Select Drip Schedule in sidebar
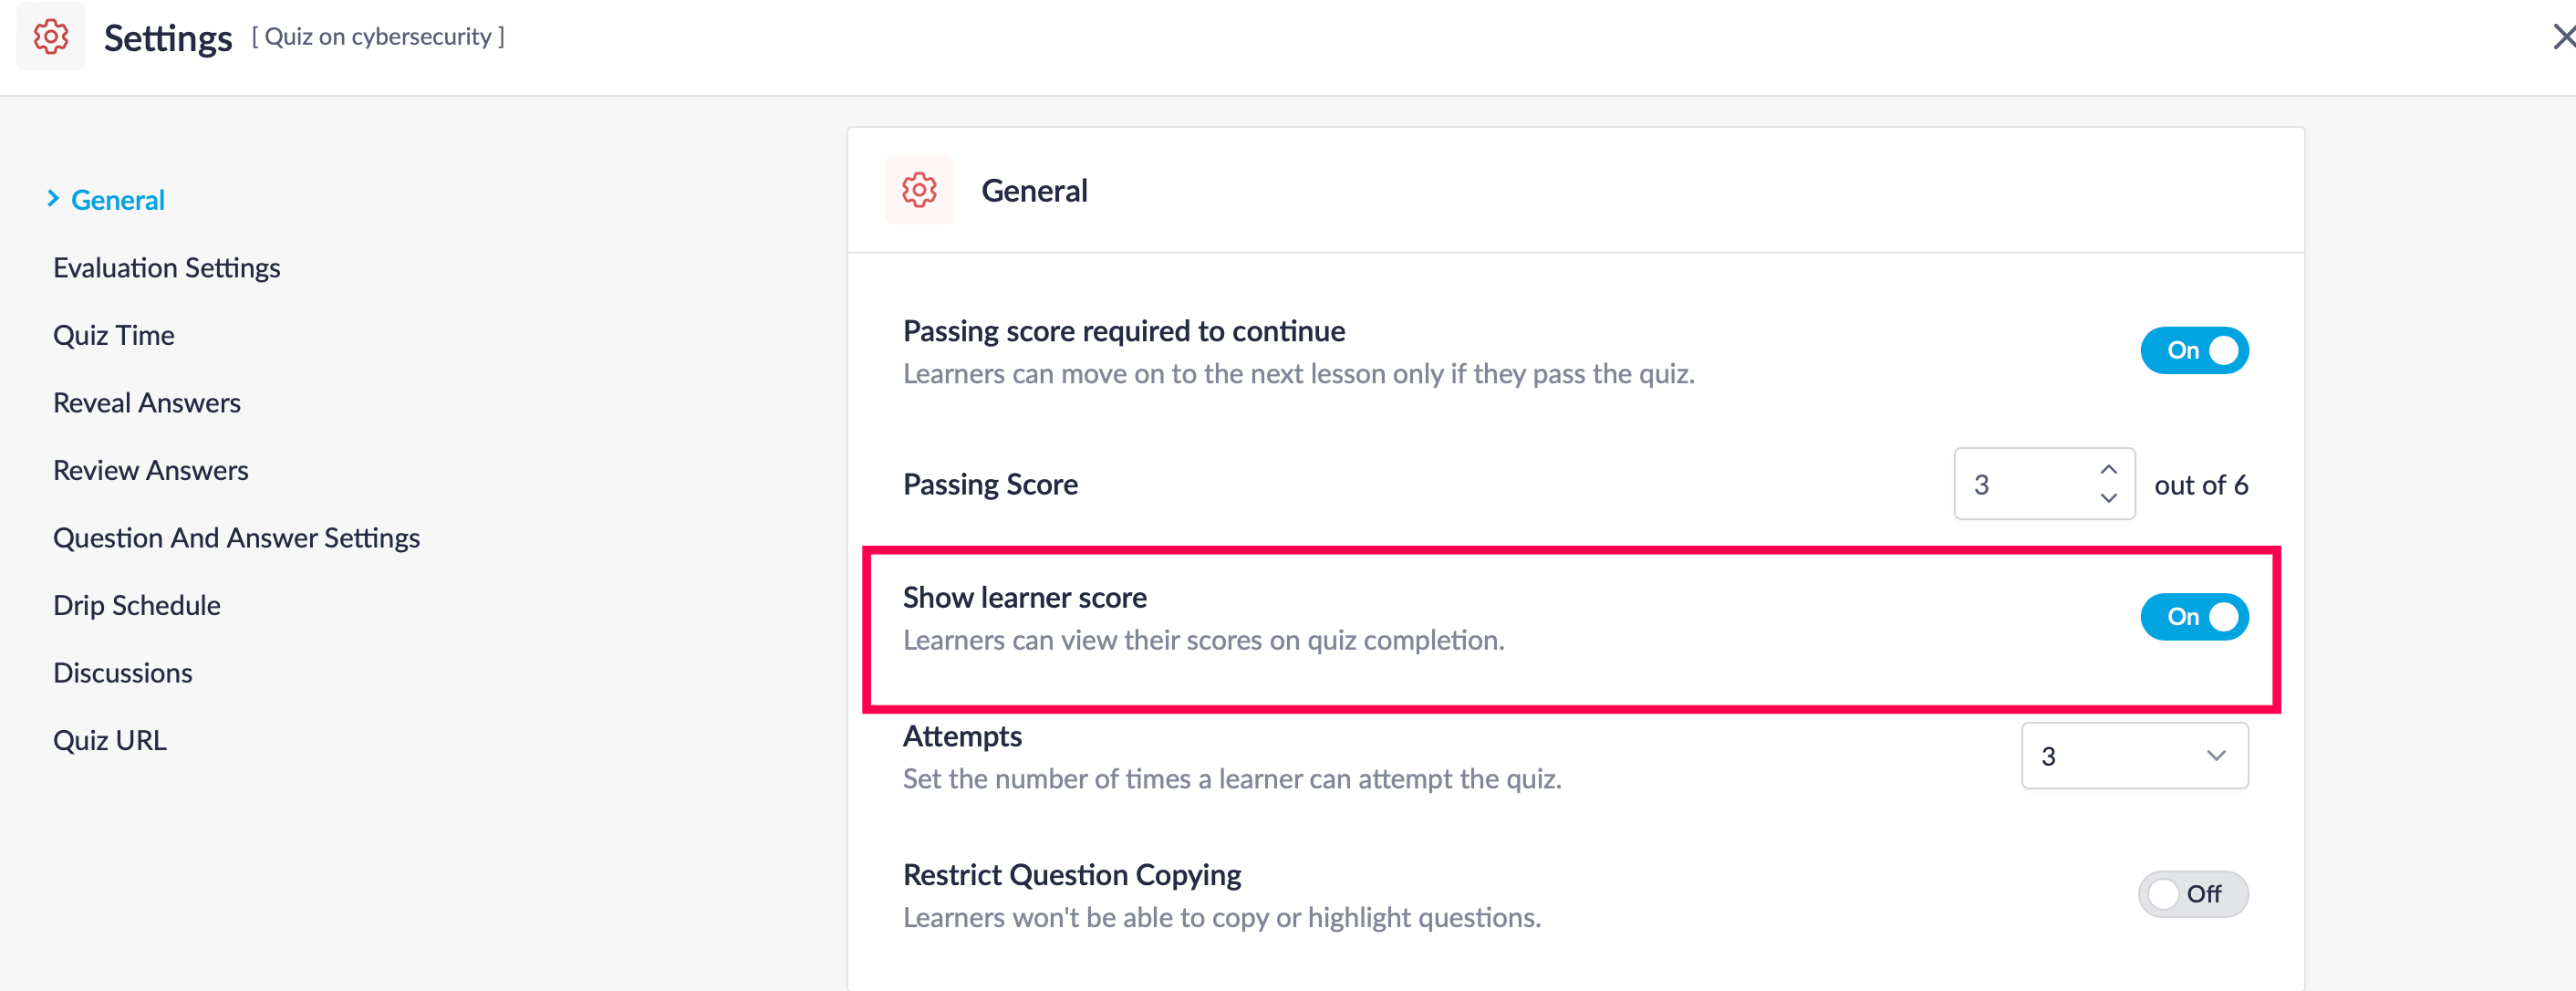Image resolution: width=2576 pixels, height=991 pixels. pos(137,605)
